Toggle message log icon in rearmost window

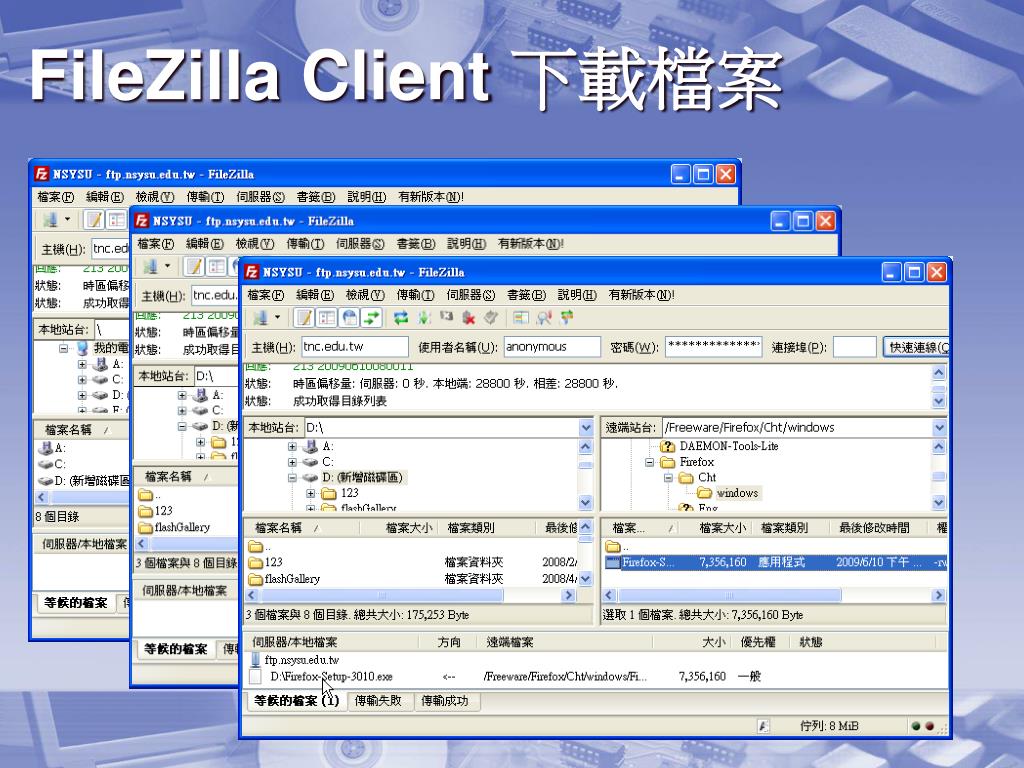click(x=94, y=220)
